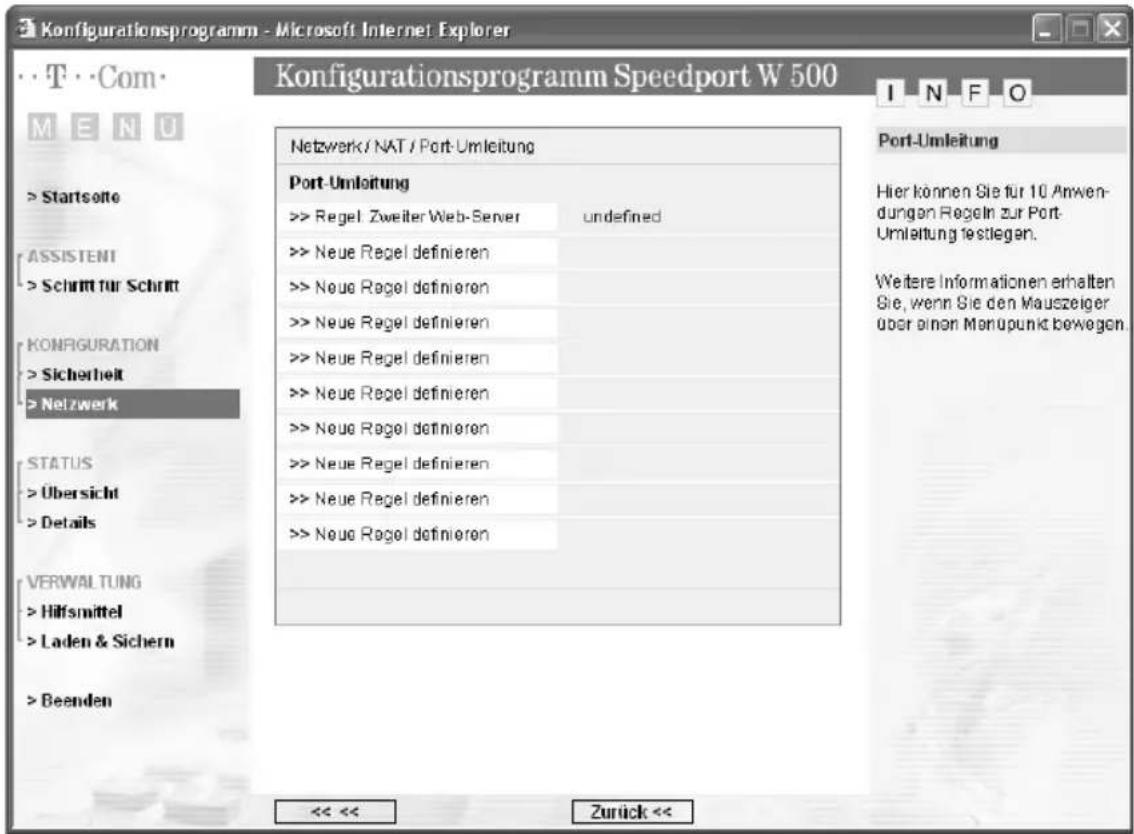Click the Zurück << button
The width and height of the screenshot is (1134, 834).
[632, 812]
